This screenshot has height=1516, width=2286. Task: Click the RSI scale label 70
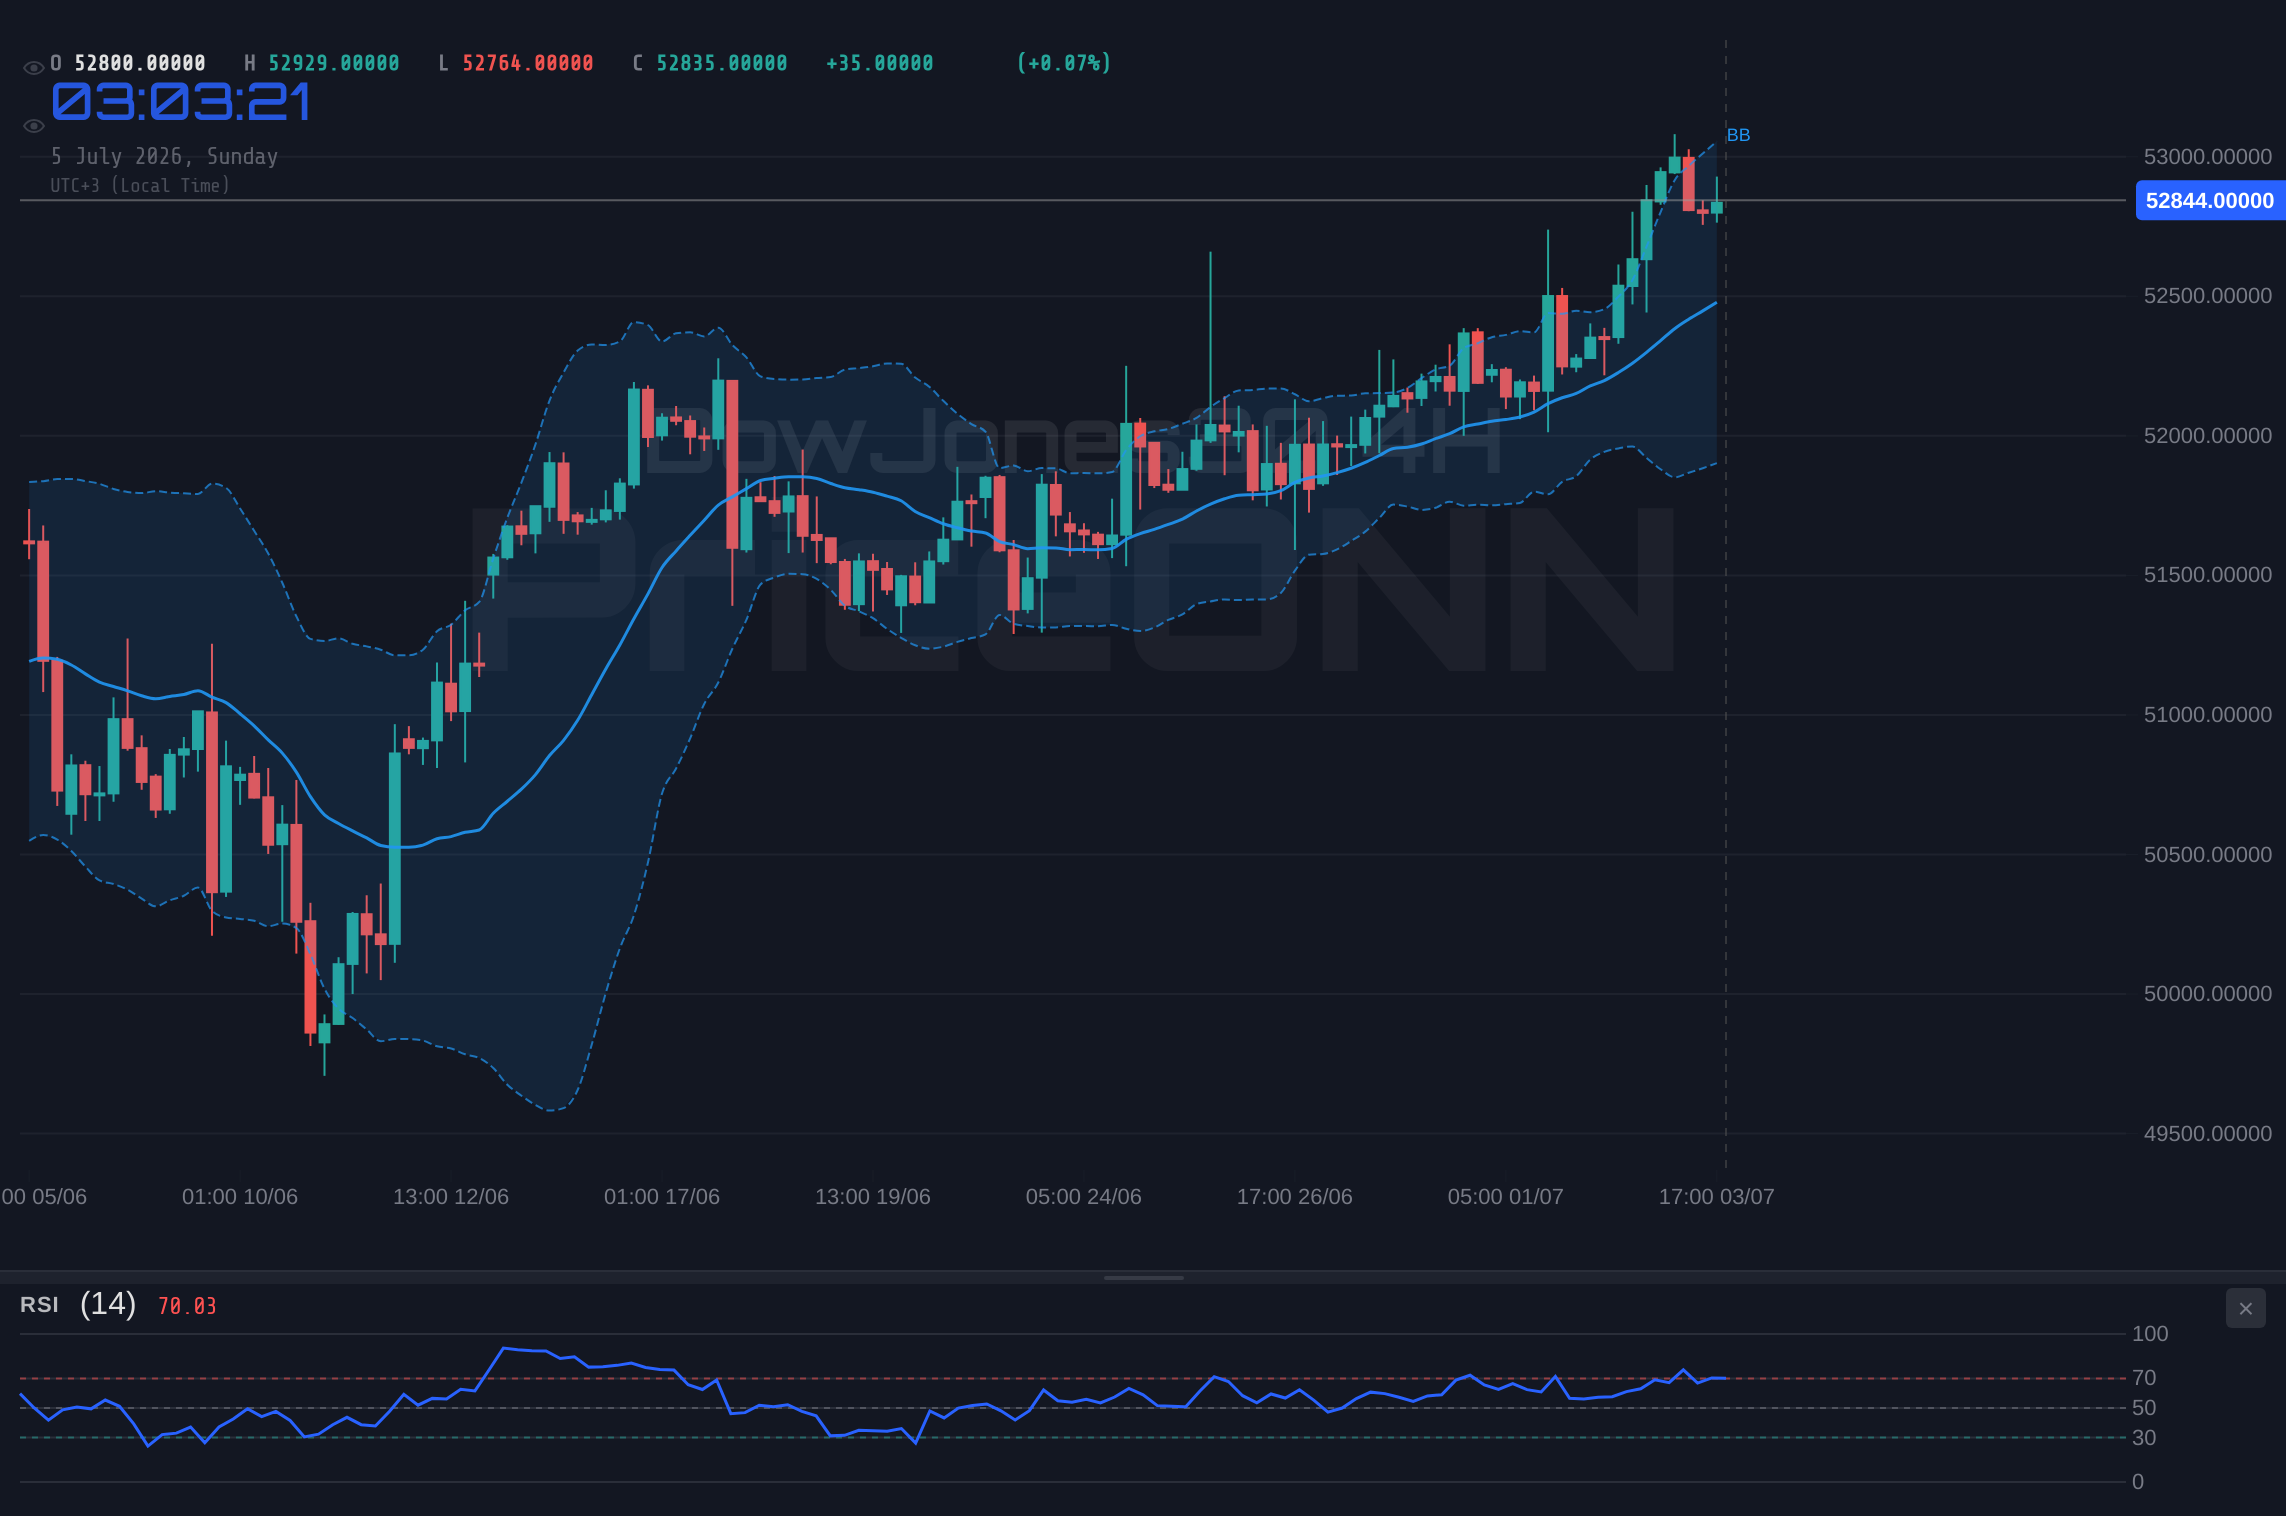click(x=2144, y=1378)
